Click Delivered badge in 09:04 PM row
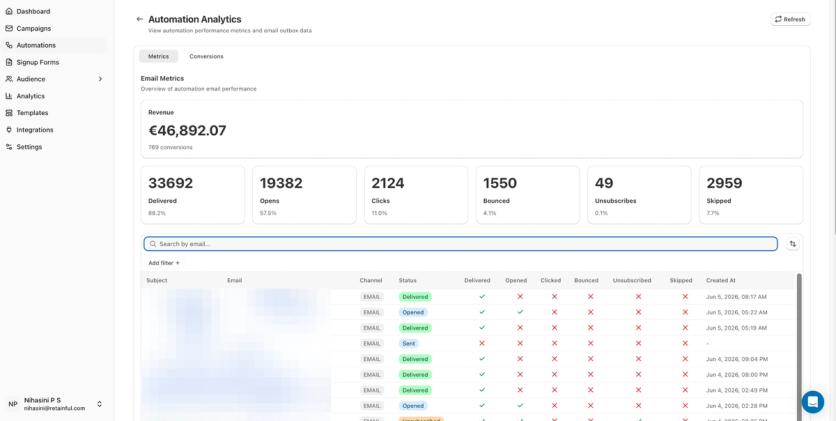The width and height of the screenshot is (836, 421). [x=415, y=359]
